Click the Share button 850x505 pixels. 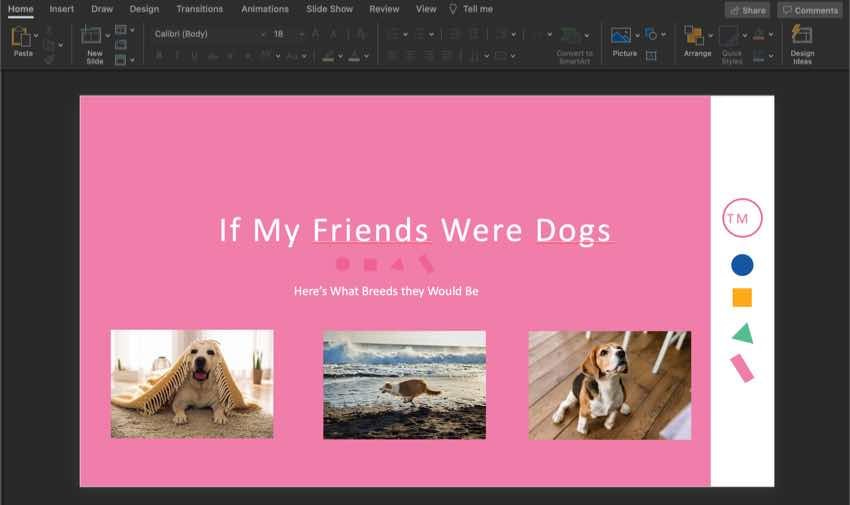pyautogui.click(x=747, y=10)
